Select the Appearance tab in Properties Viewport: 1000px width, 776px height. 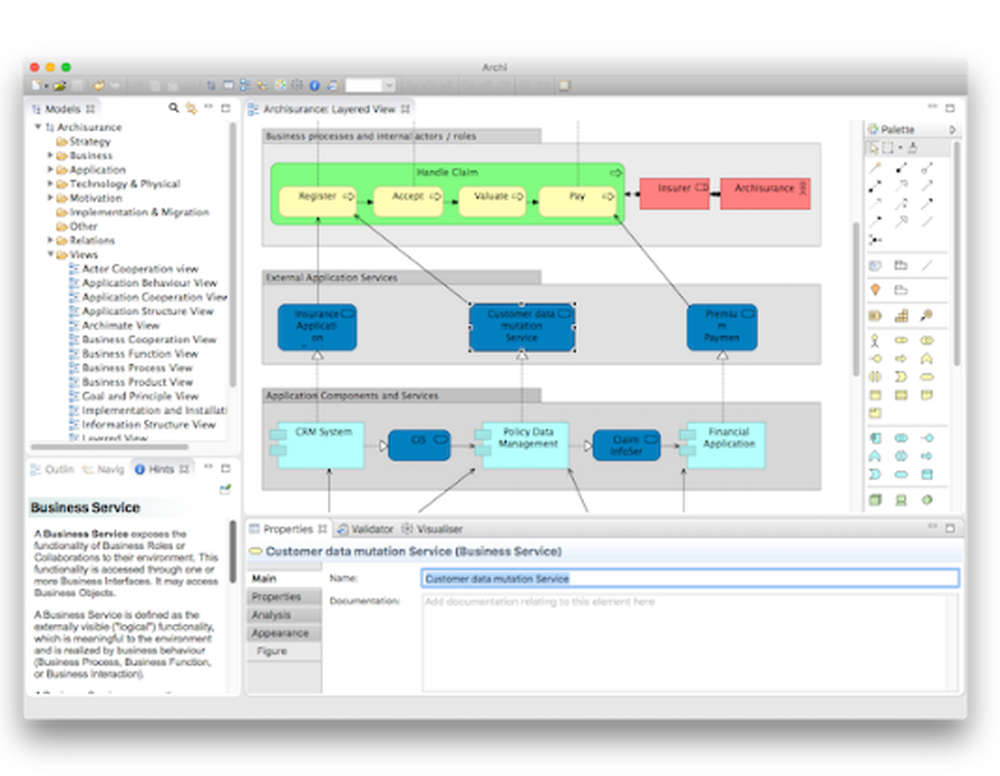(284, 633)
